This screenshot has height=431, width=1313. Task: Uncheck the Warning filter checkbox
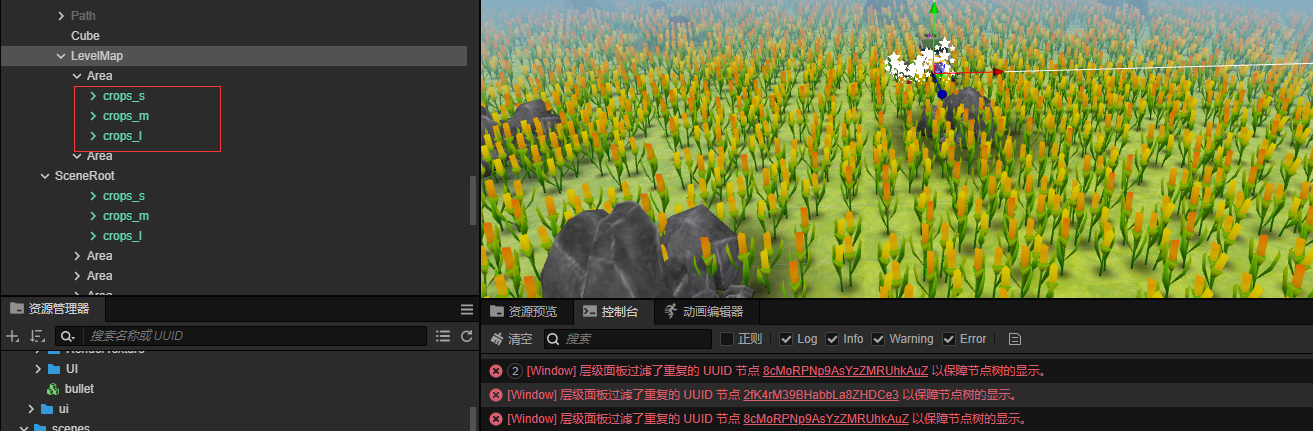tap(878, 339)
